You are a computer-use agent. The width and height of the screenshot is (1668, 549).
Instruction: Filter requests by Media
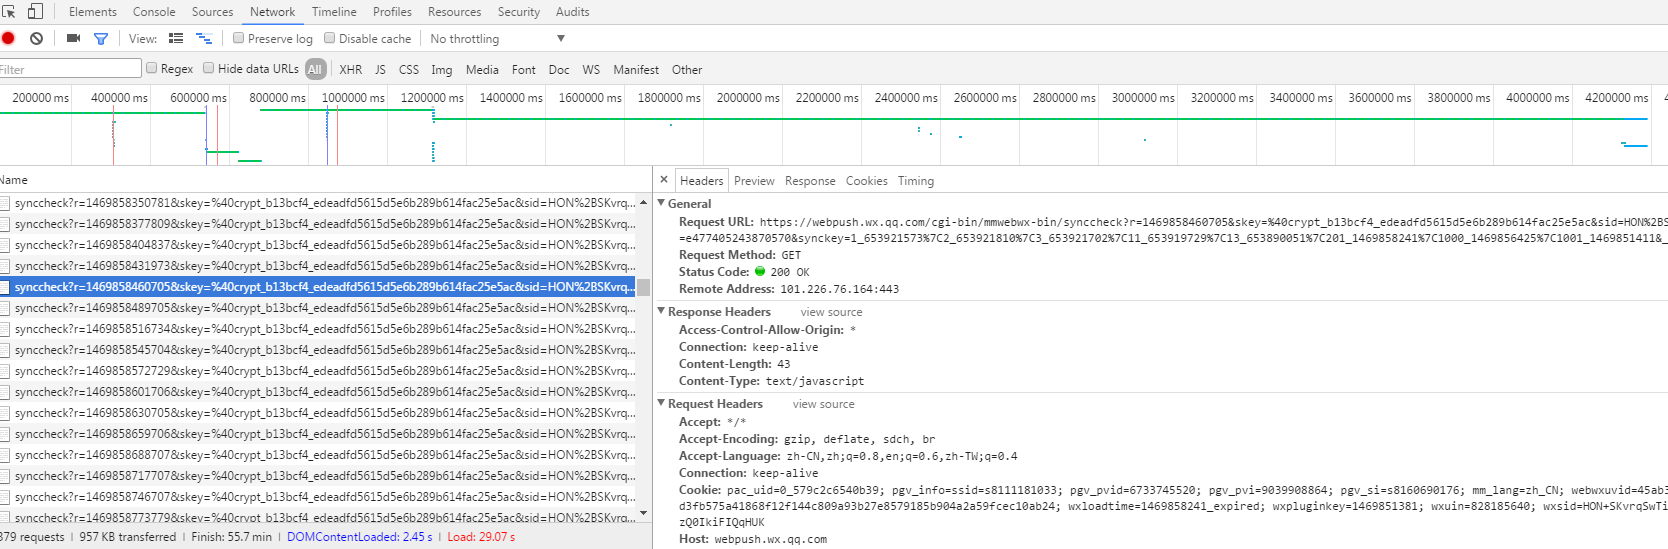click(482, 69)
